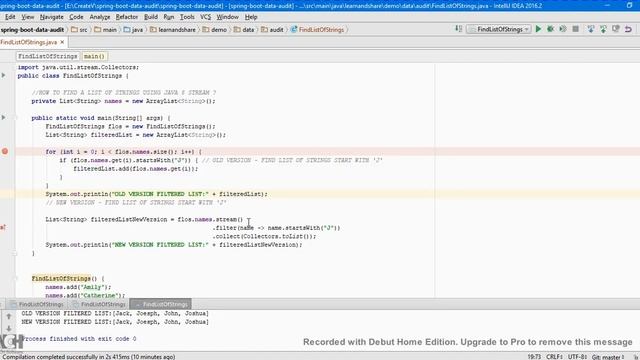This screenshot has width=640, height=360.
Task: Click the src folder breadcrumb
Action: (x=79, y=29)
